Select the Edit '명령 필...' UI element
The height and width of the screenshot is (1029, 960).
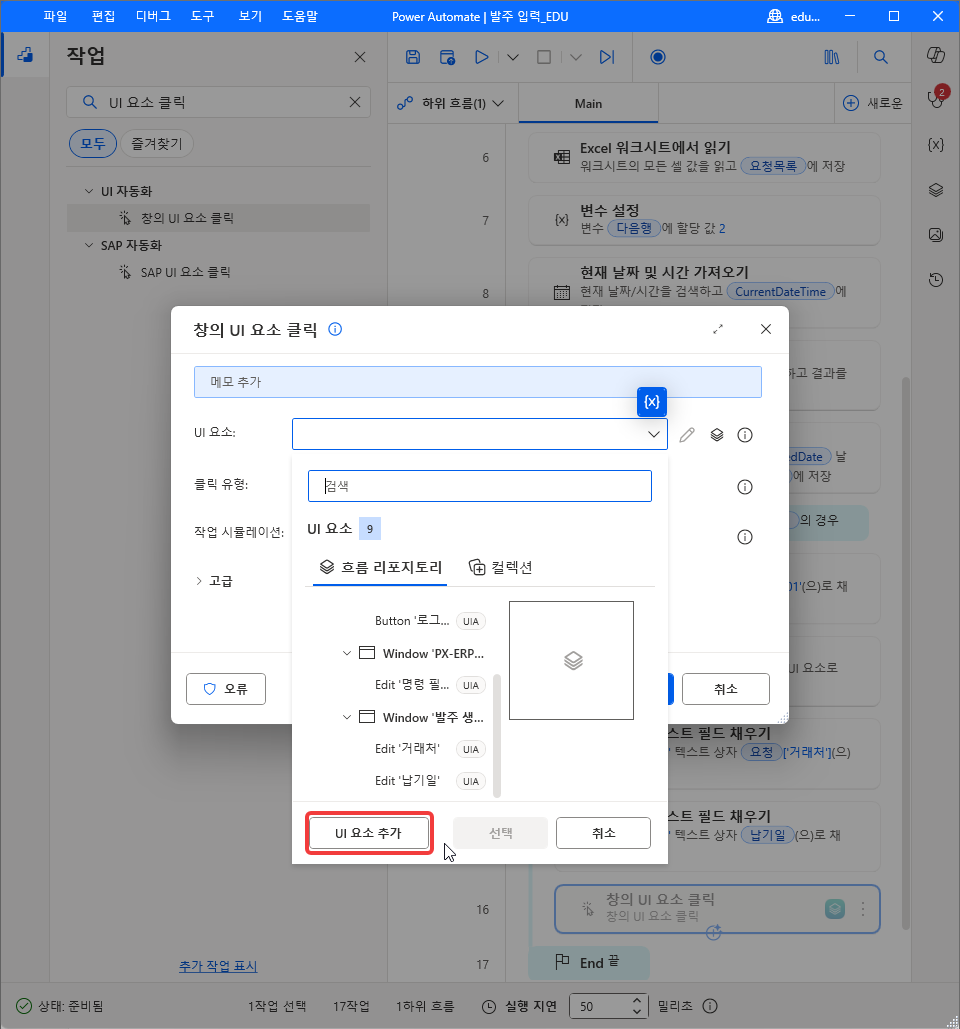(x=412, y=685)
